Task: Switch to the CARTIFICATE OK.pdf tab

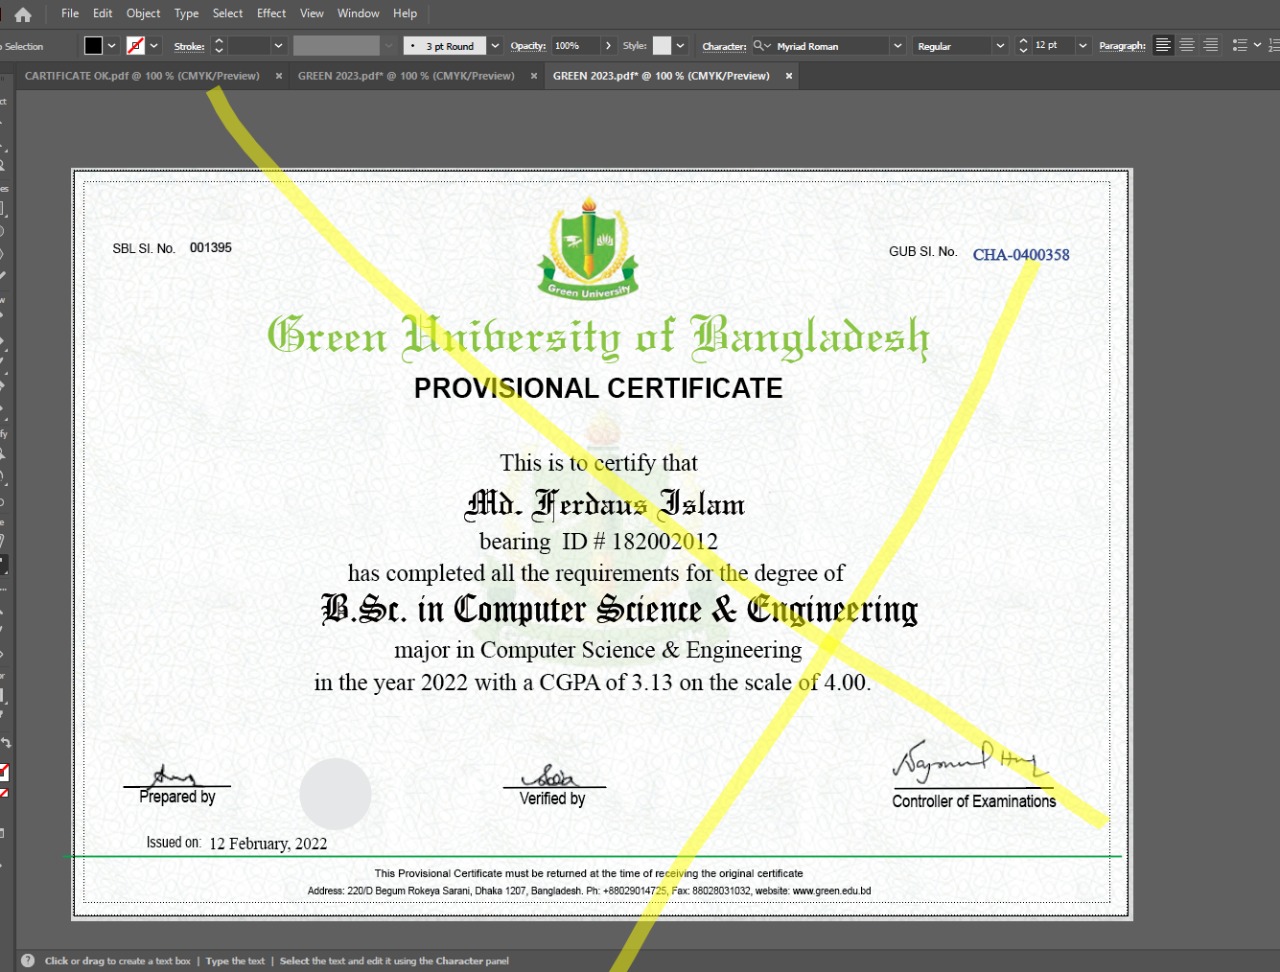Action: [x=142, y=76]
